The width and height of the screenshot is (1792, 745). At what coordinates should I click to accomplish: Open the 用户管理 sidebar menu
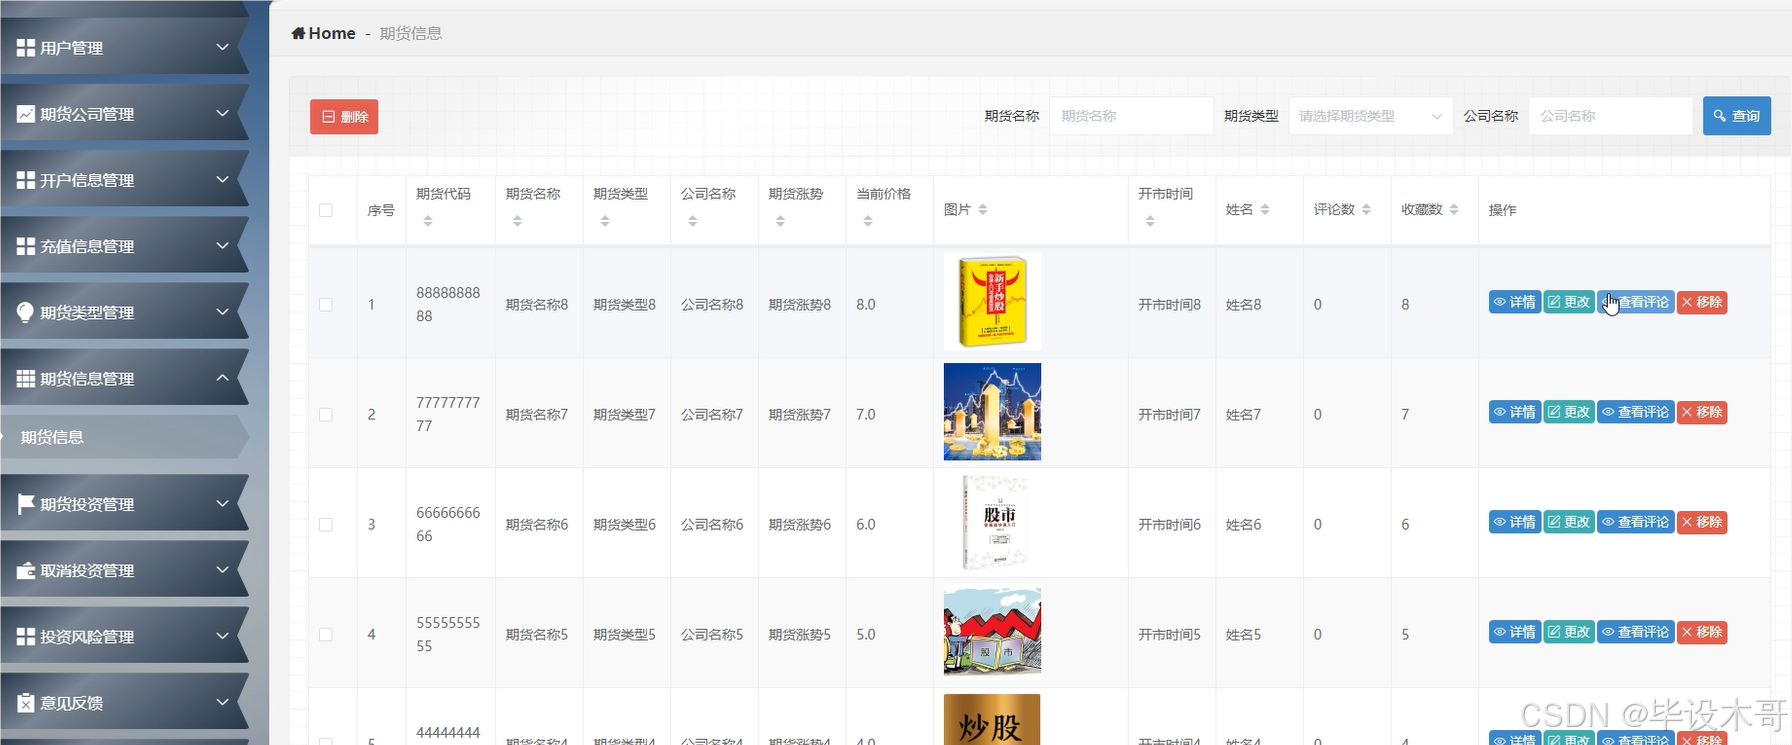pos(124,47)
